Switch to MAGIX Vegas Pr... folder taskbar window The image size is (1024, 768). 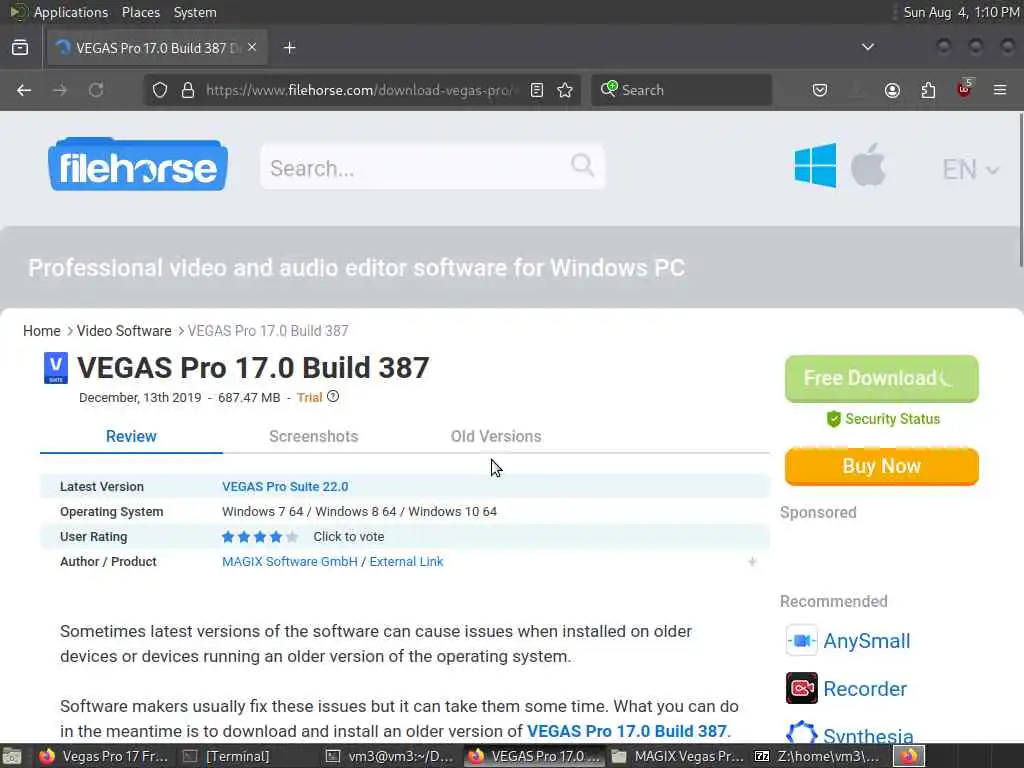(x=678, y=756)
